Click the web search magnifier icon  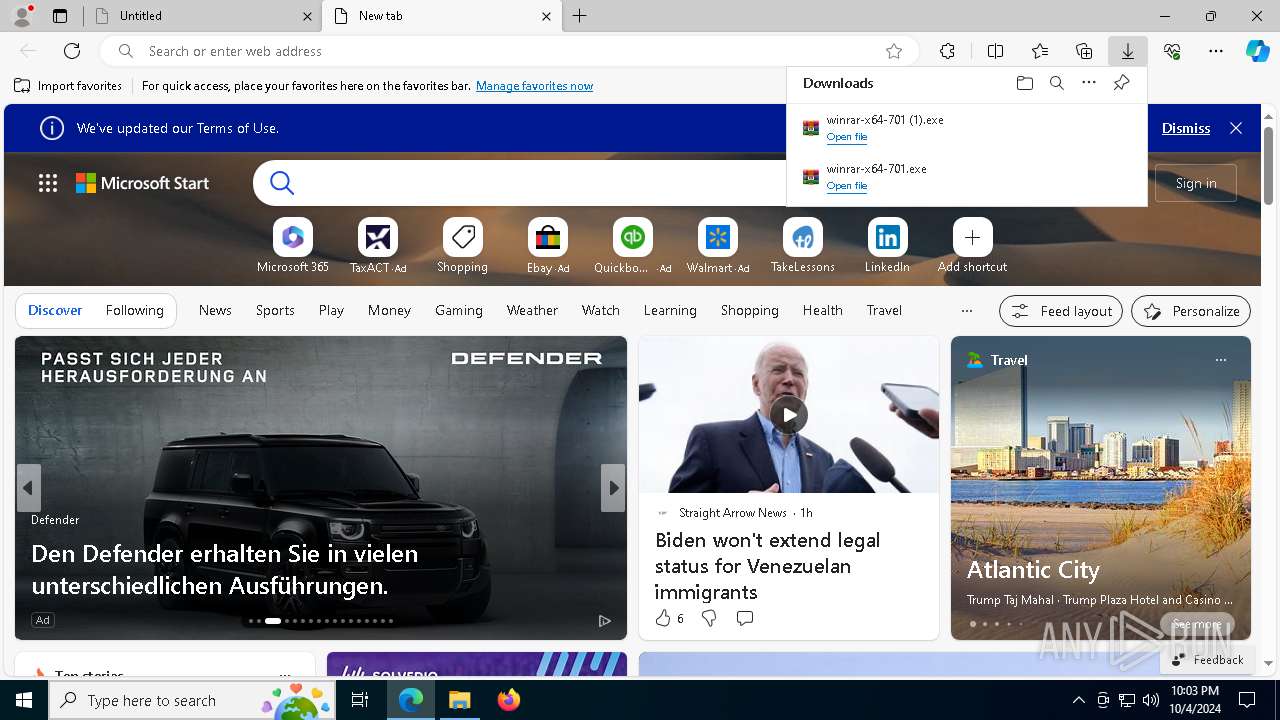(x=282, y=183)
